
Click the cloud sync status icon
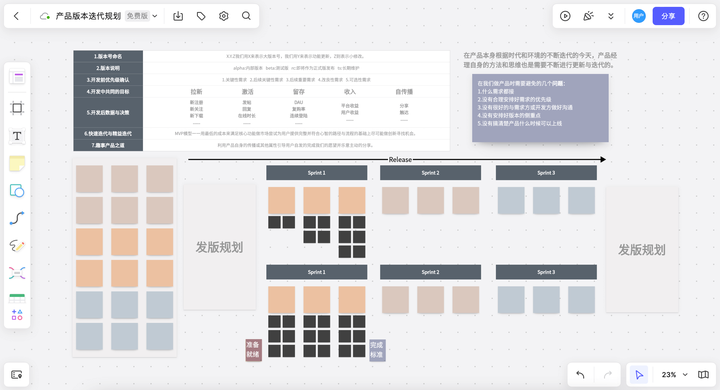(45, 16)
